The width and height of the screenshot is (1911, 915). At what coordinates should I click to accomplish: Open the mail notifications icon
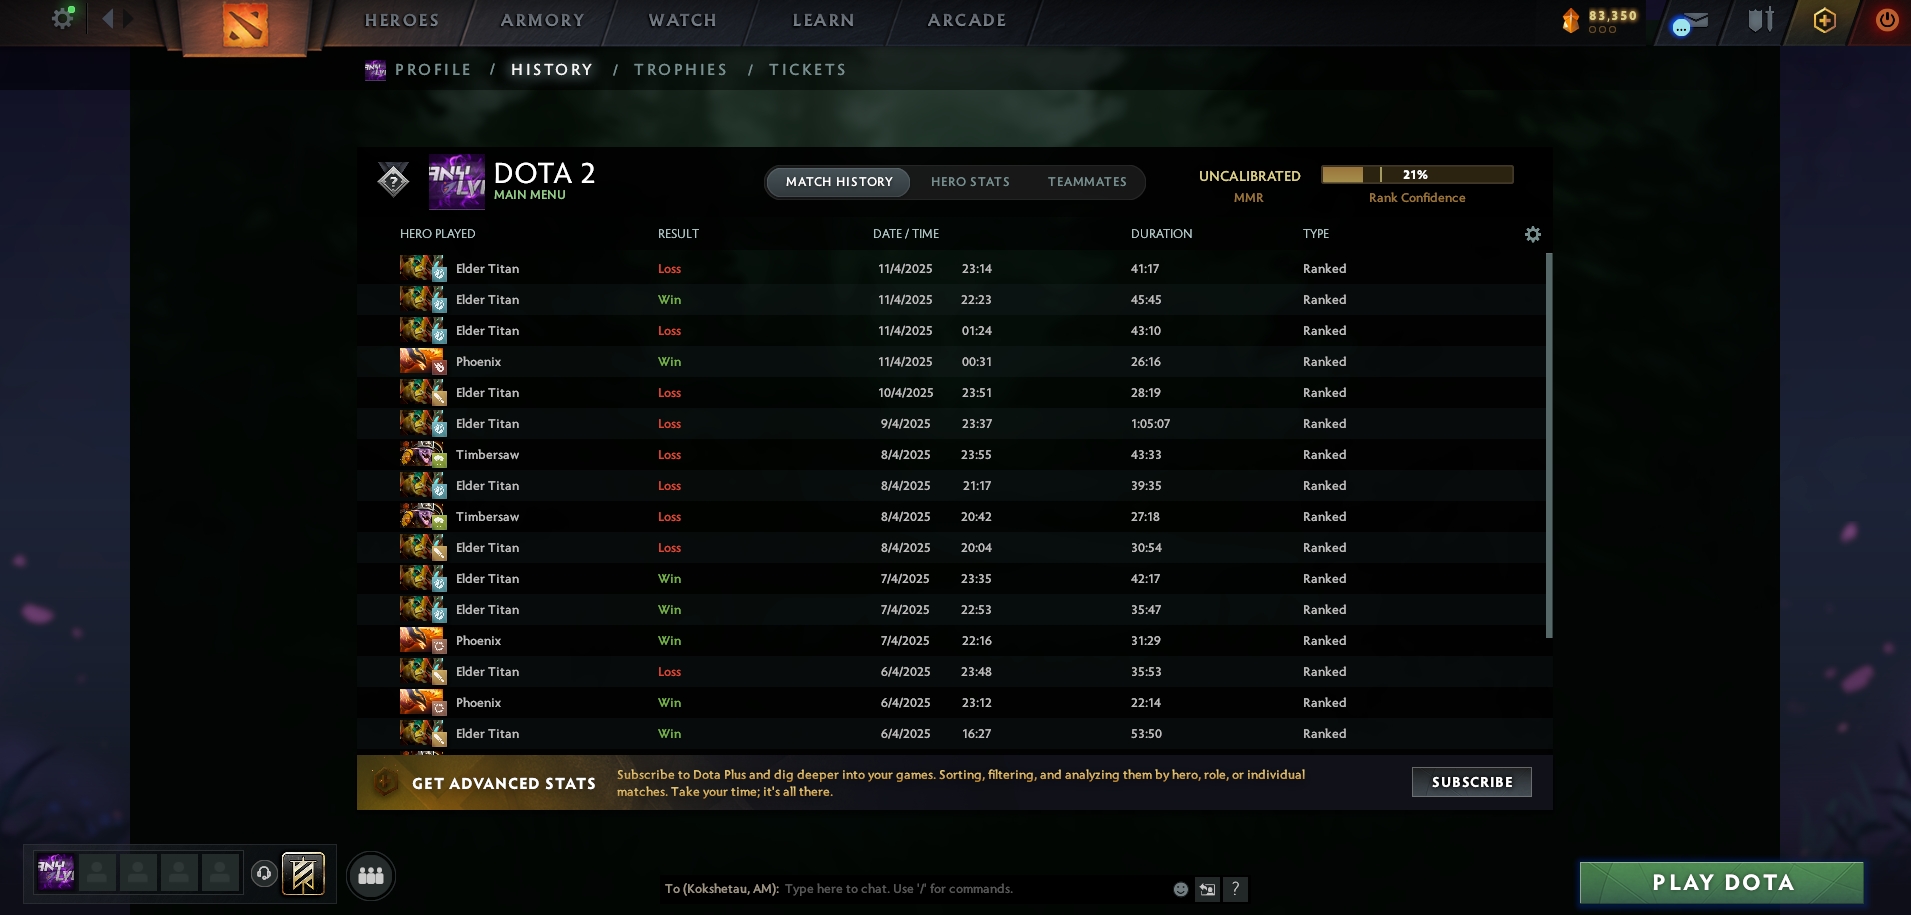(1689, 21)
